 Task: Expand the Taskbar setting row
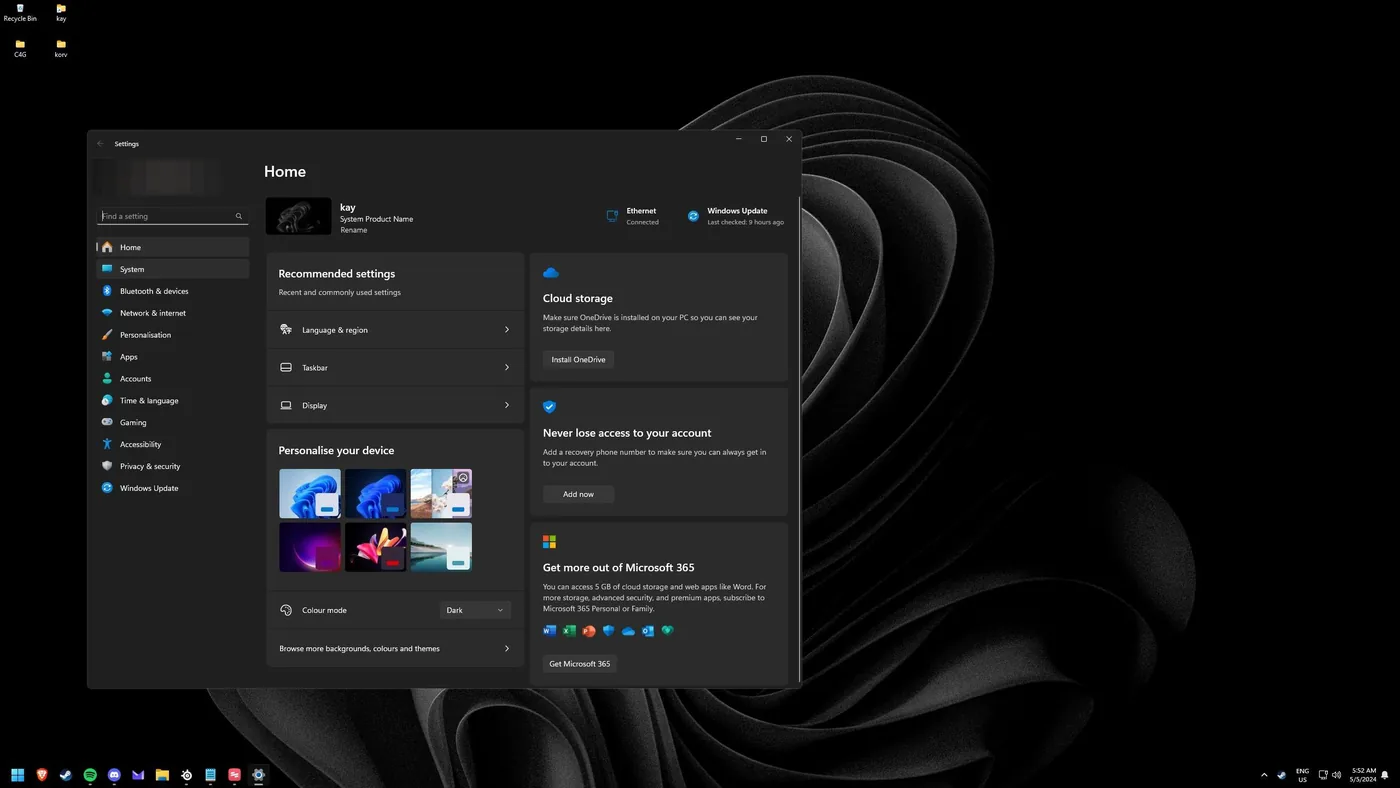point(395,368)
